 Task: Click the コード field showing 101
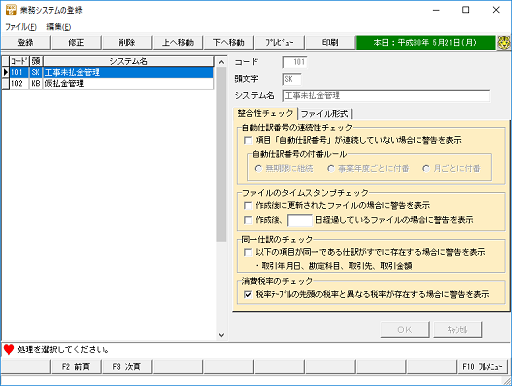click(295, 62)
